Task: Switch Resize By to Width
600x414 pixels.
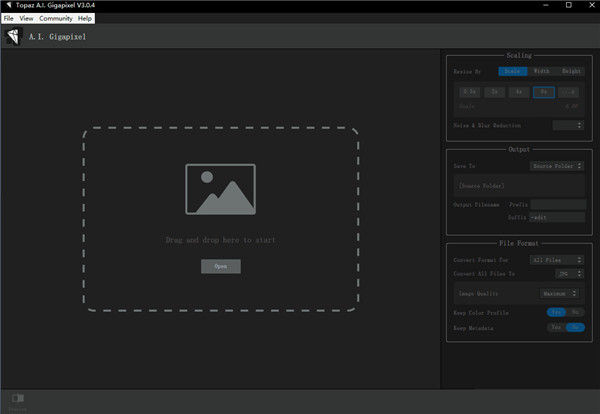Action: (541, 71)
